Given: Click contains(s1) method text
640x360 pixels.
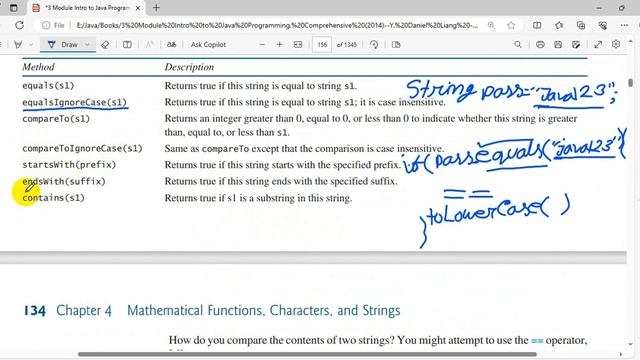Looking at the screenshot, I should (53, 198).
